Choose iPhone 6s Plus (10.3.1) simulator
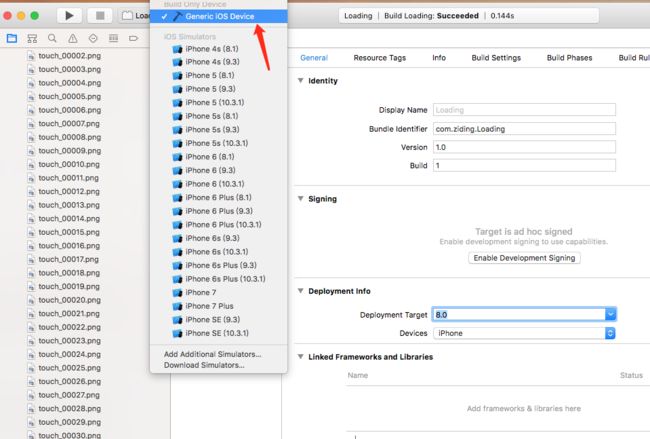This screenshot has height=439, width=650. click(225, 279)
